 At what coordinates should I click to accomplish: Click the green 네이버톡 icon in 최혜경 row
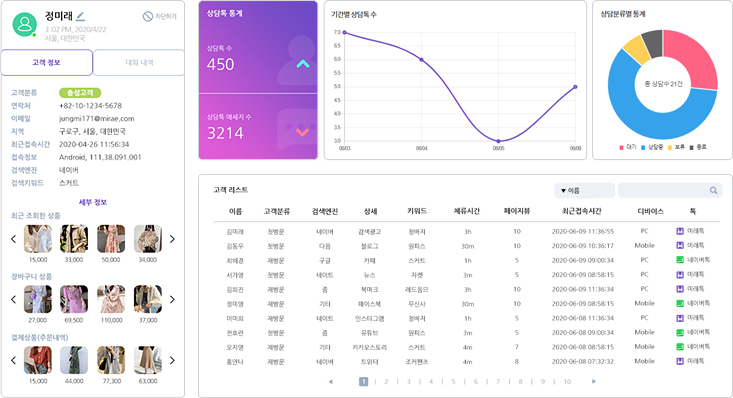click(680, 260)
